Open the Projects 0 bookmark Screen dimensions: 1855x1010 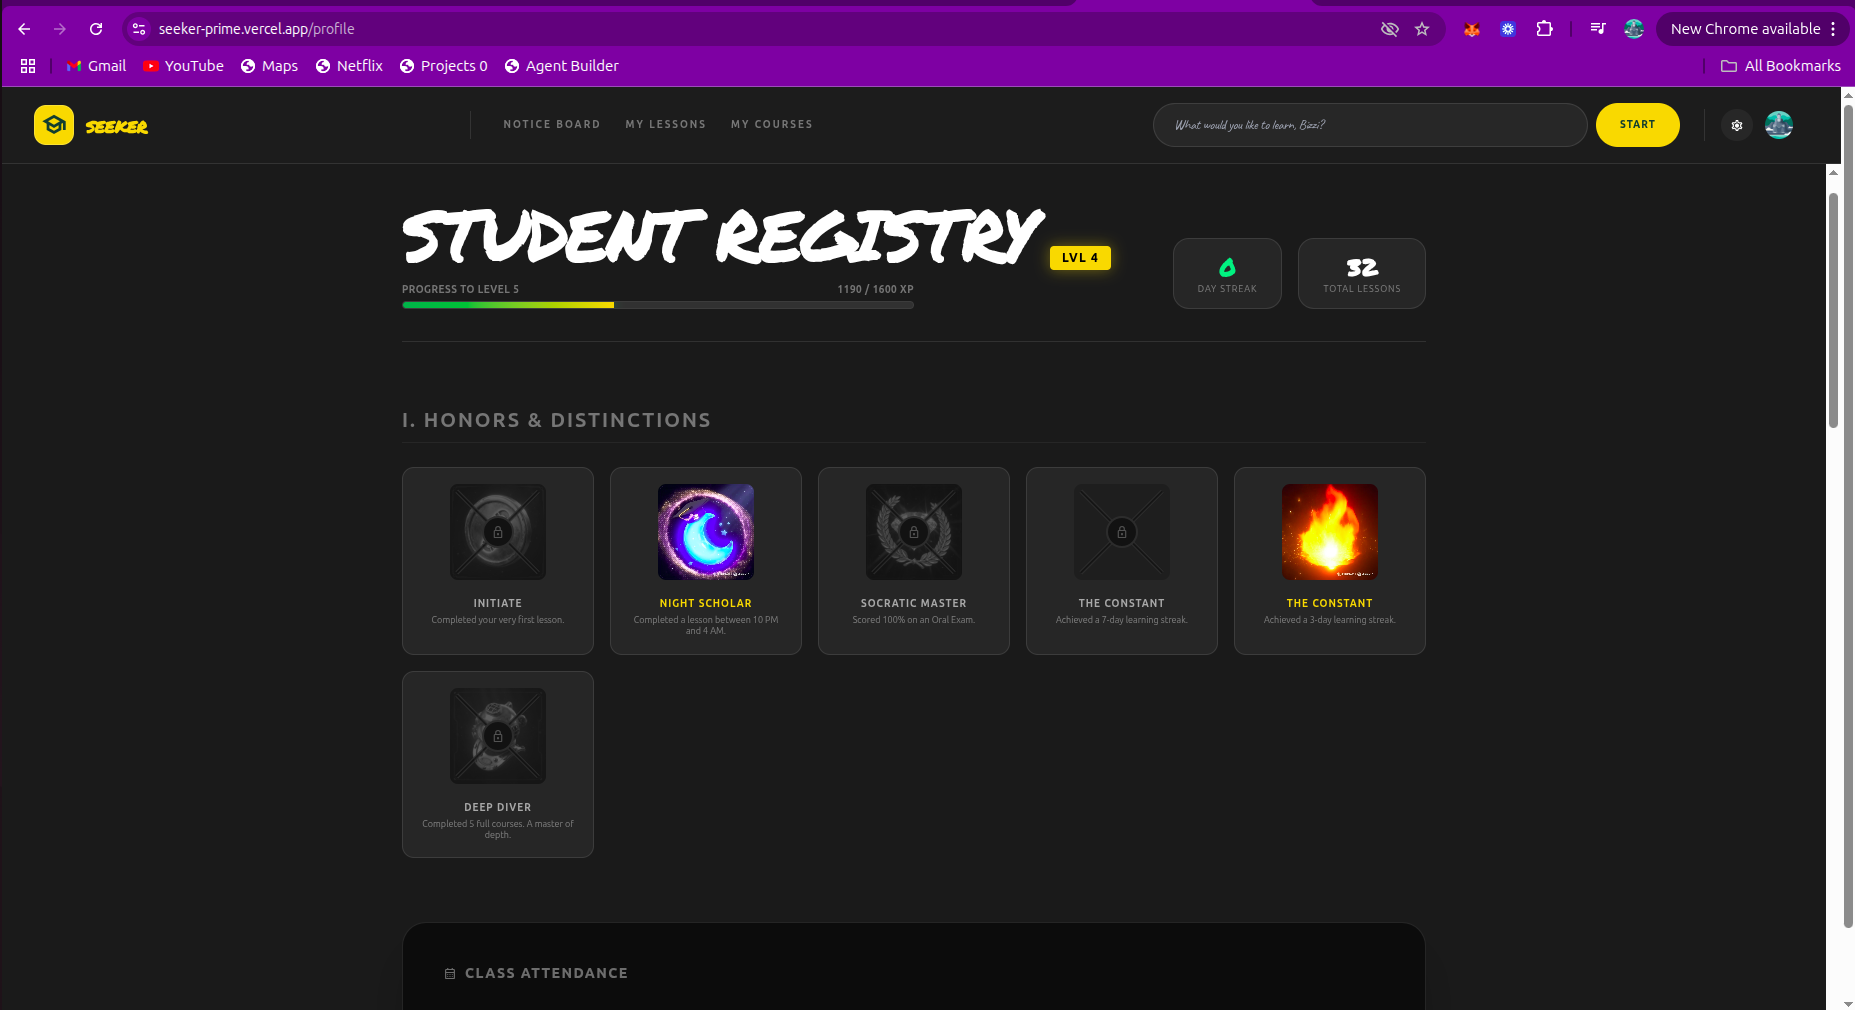click(x=443, y=66)
